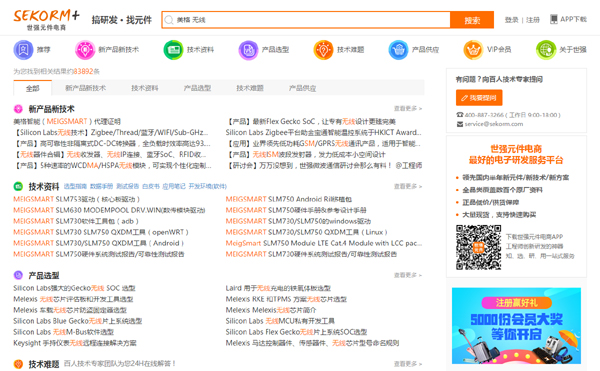600x371 pixels.
Task: Filter by 选型指南 sub-category
Action: [x=75, y=186]
